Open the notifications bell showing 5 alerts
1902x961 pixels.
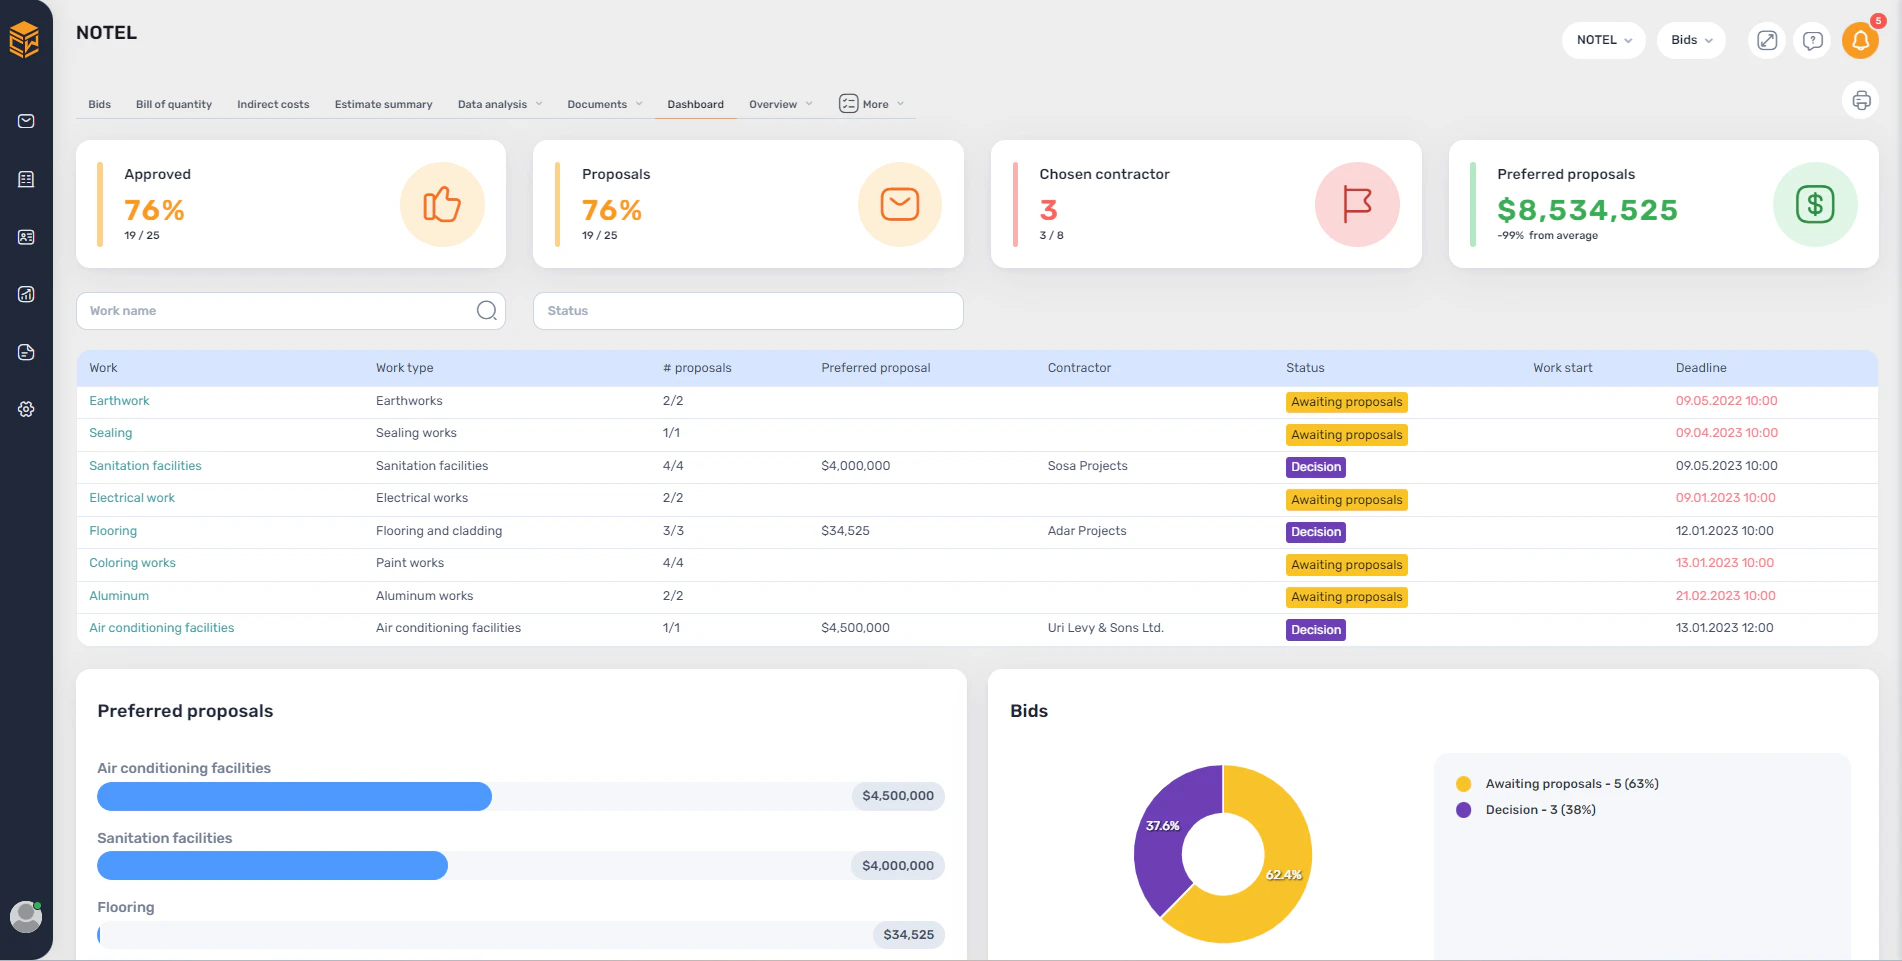click(x=1860, y=41)
